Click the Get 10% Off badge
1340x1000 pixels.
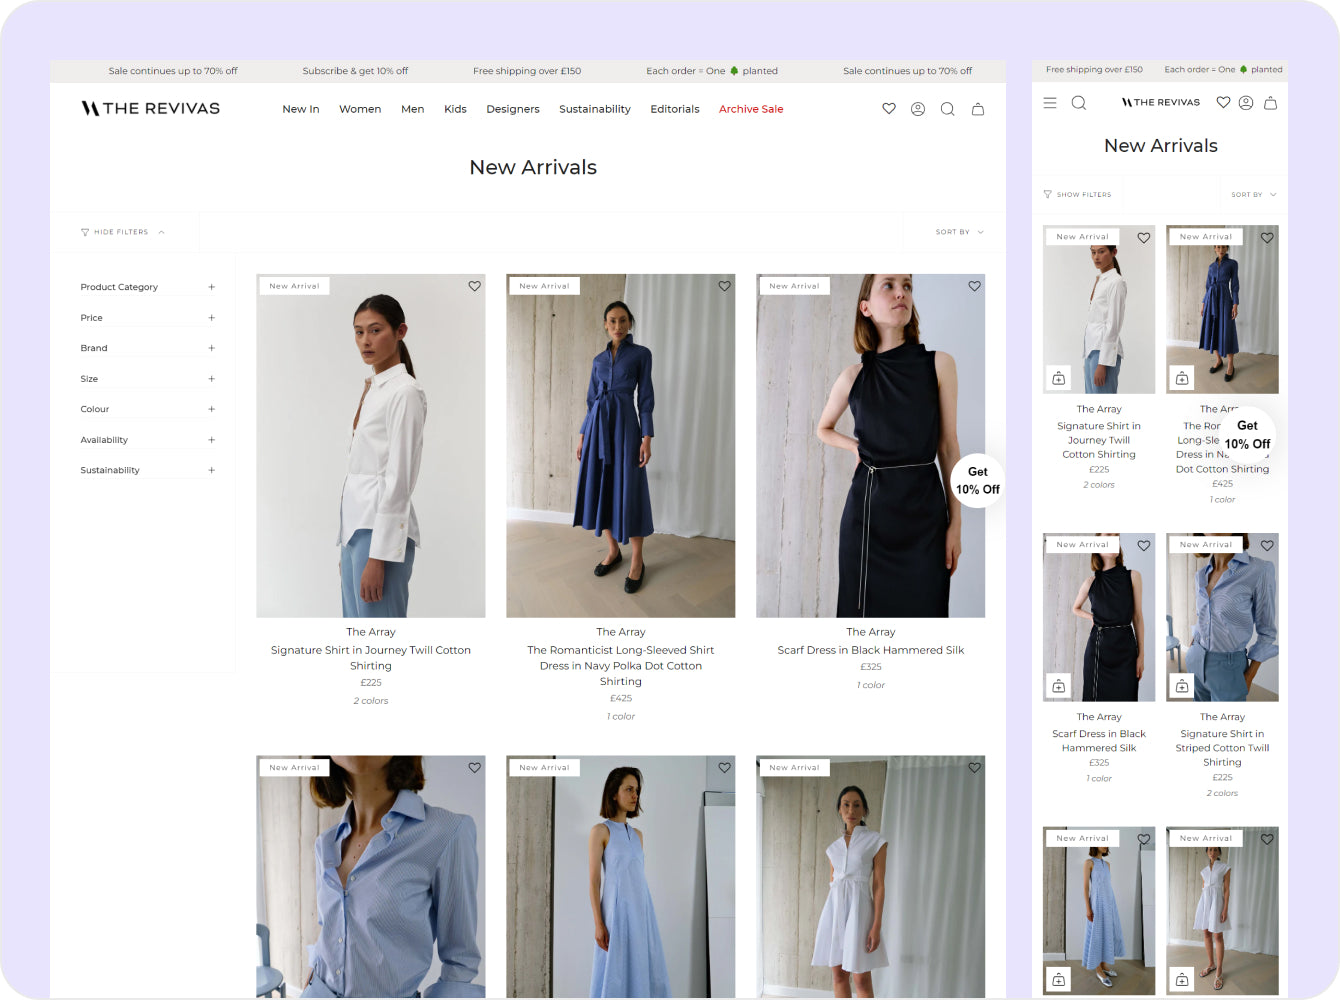977,481
